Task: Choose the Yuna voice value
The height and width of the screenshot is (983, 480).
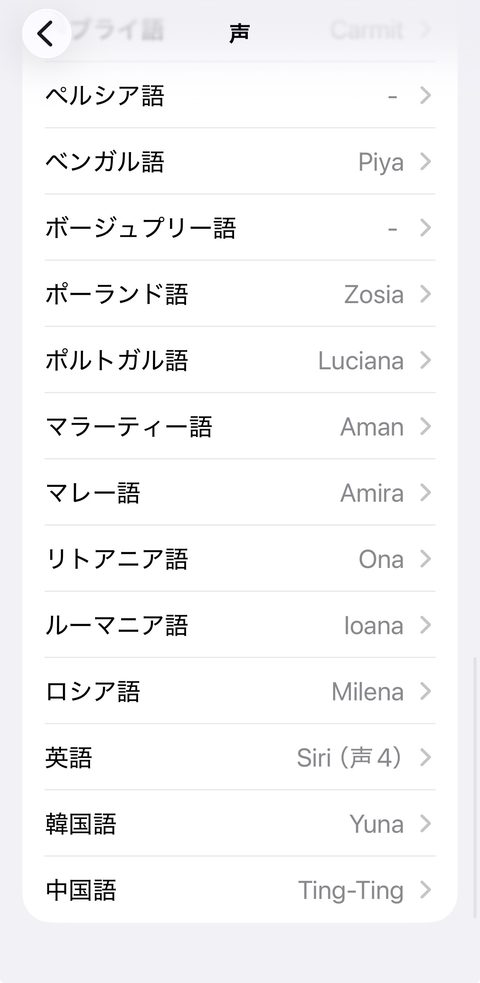Action: tap(377, 824)
